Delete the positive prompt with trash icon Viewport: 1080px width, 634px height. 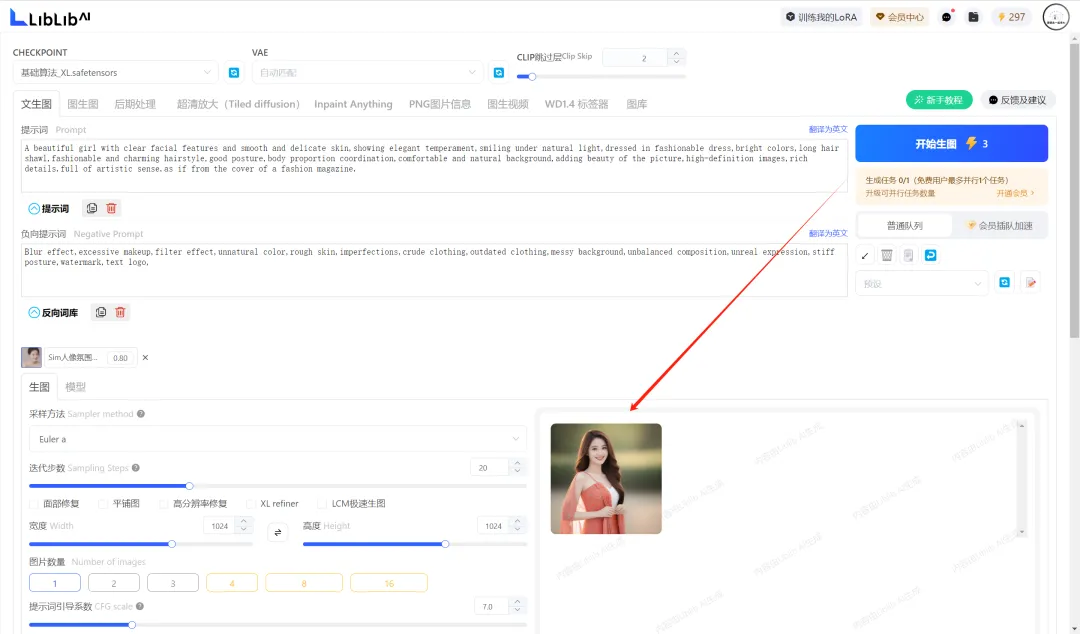111,208
